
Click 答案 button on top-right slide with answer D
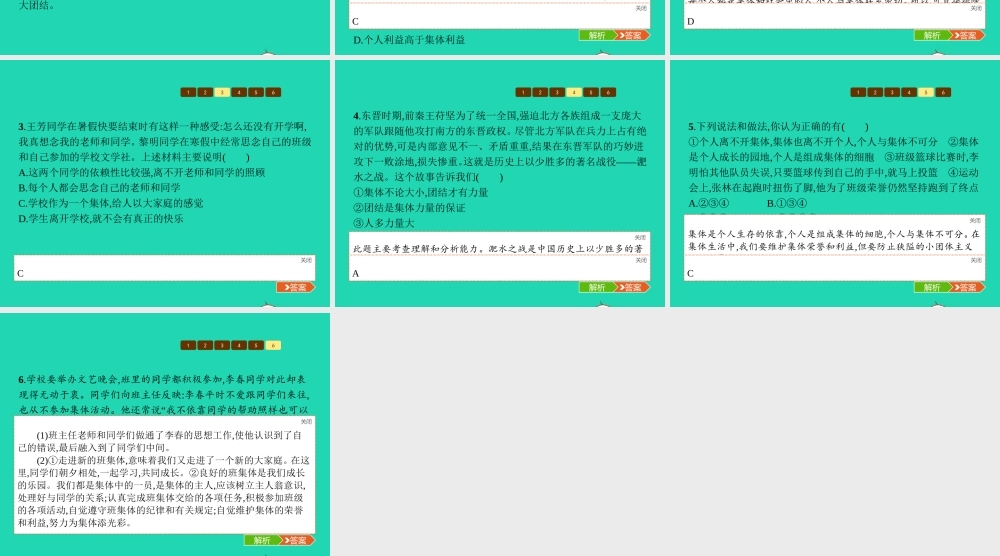[966, 36]
